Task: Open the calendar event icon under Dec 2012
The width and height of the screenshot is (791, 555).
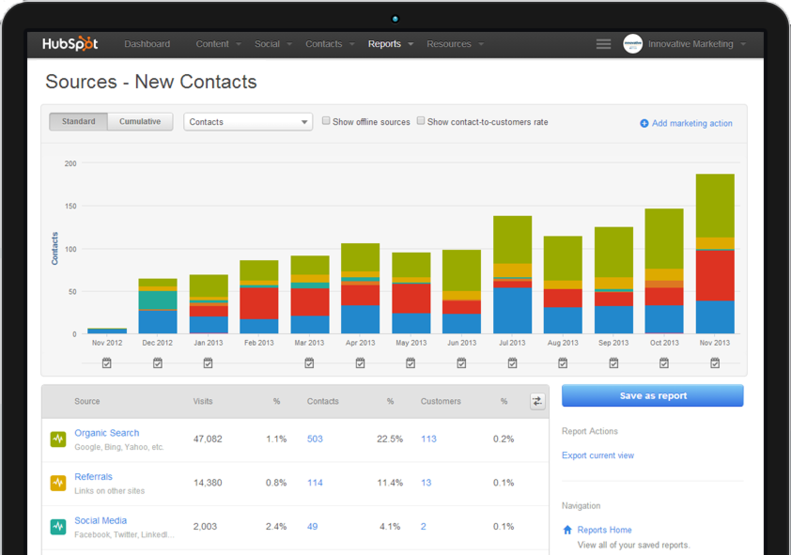Action: tap(157, 363)
